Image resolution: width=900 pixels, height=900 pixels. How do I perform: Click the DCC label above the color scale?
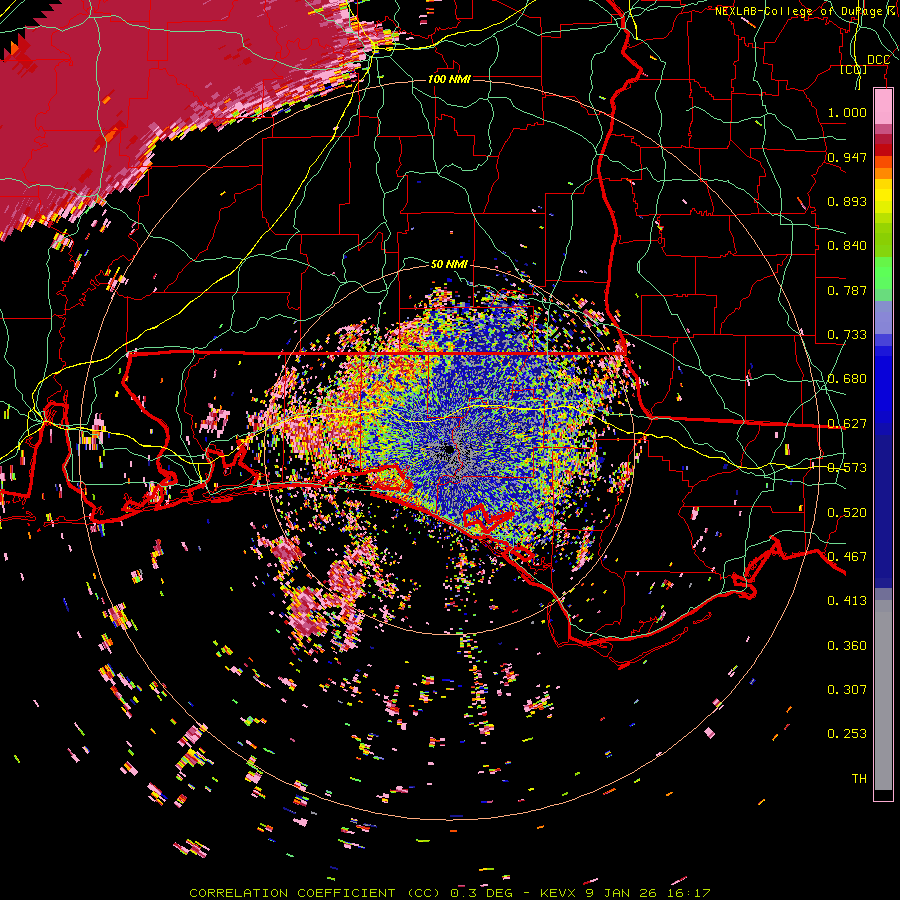pyautogui.click(x=878, y=60)
